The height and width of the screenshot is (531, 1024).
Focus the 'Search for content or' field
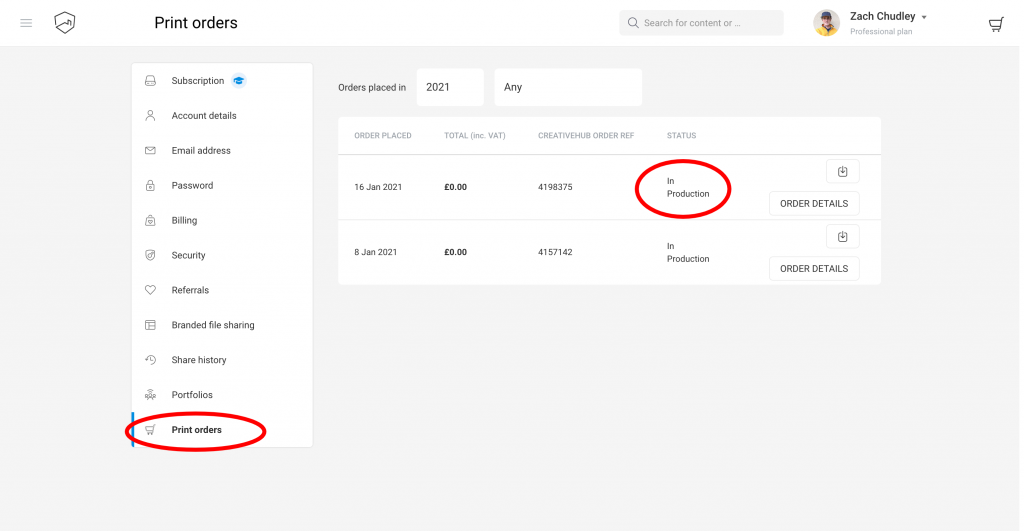701,23
